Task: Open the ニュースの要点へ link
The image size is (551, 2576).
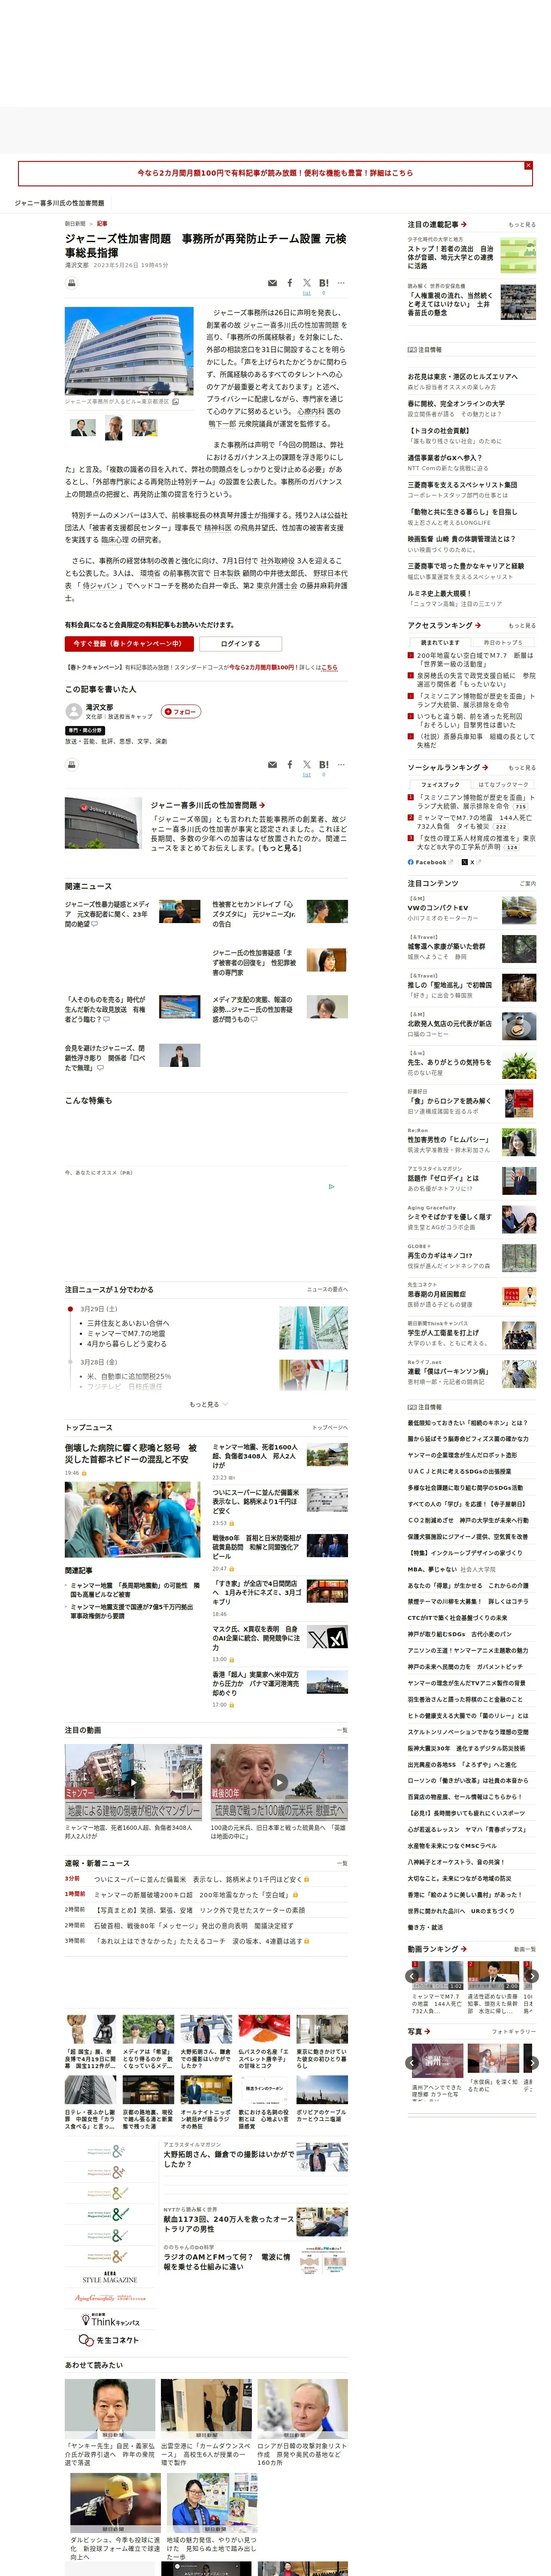Action: (x=327, y=1290)
